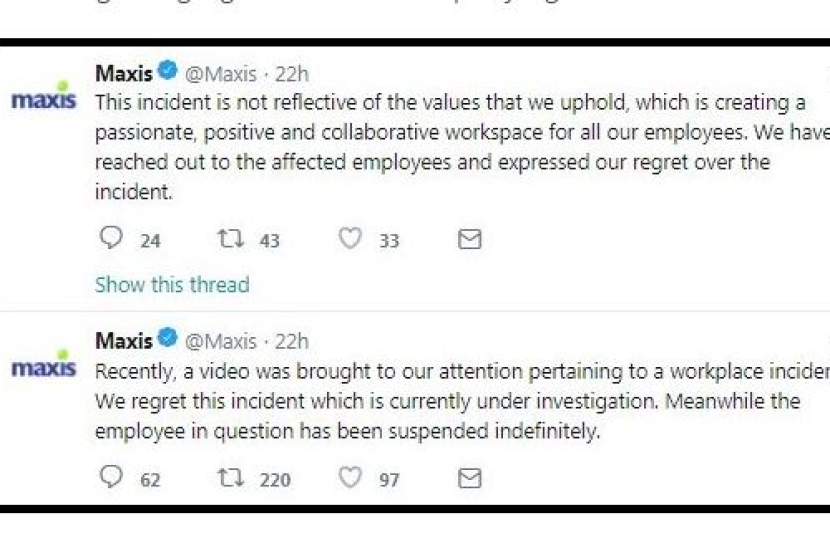Click verified badge on the "Recently, a video" tweet
The height and width of the screenshot is (553, 830).
click(168, 340)
